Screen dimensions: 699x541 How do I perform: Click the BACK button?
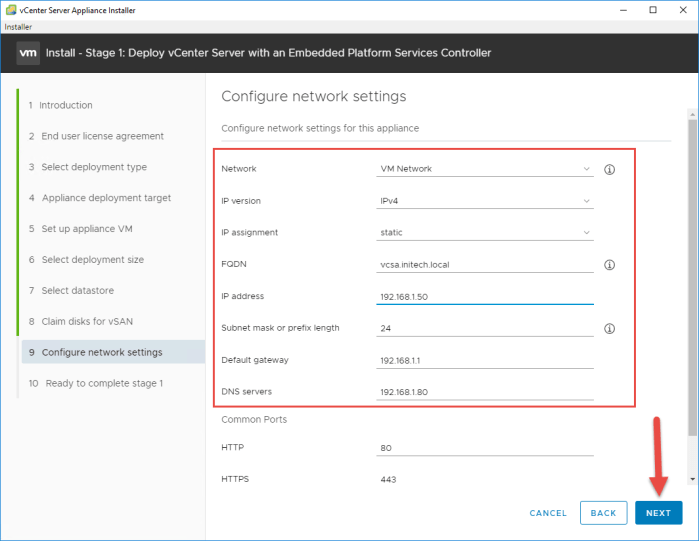pyautogui.click(x=604, y=513)
